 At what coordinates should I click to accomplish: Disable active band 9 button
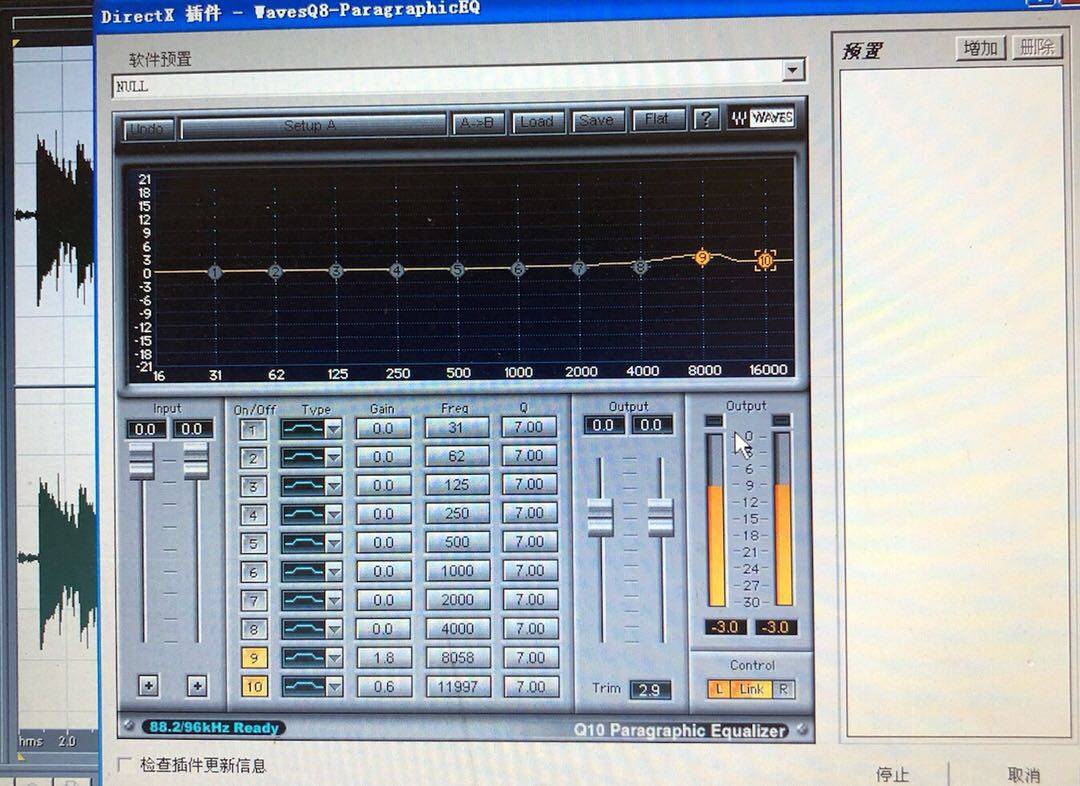(253, 658)
